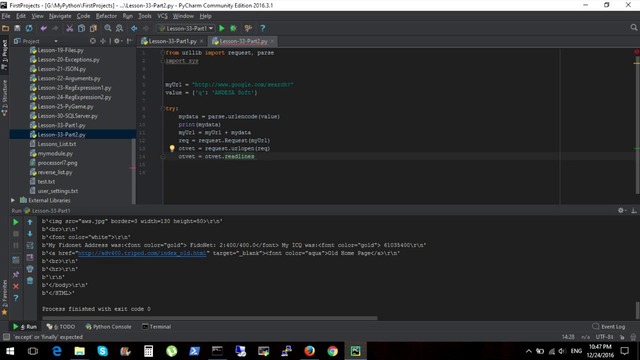Open the Event Log
The height and width of the screenshot is (360, 640).
[x=609, y=327]
